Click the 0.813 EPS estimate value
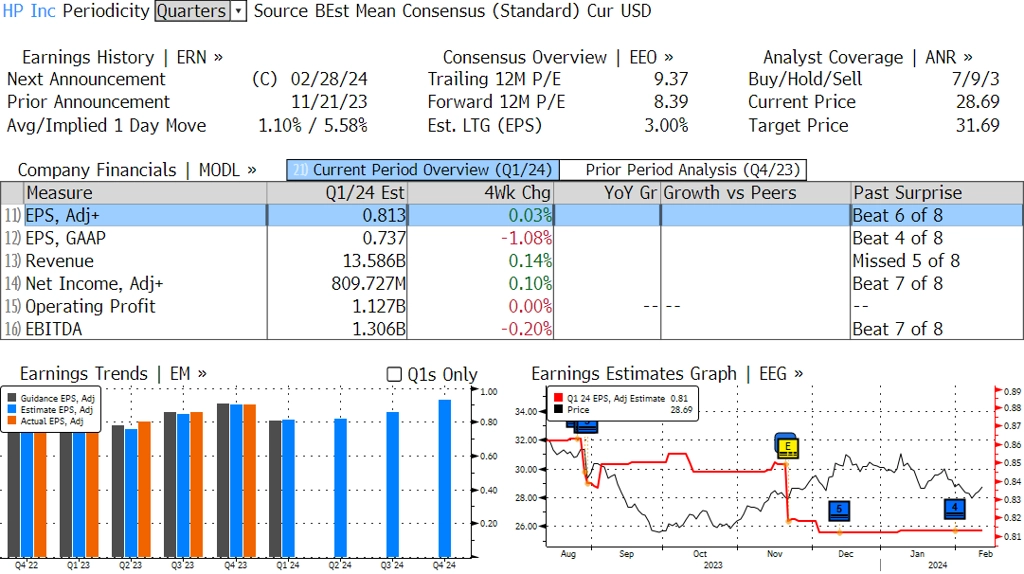 [x=384, y=215]
